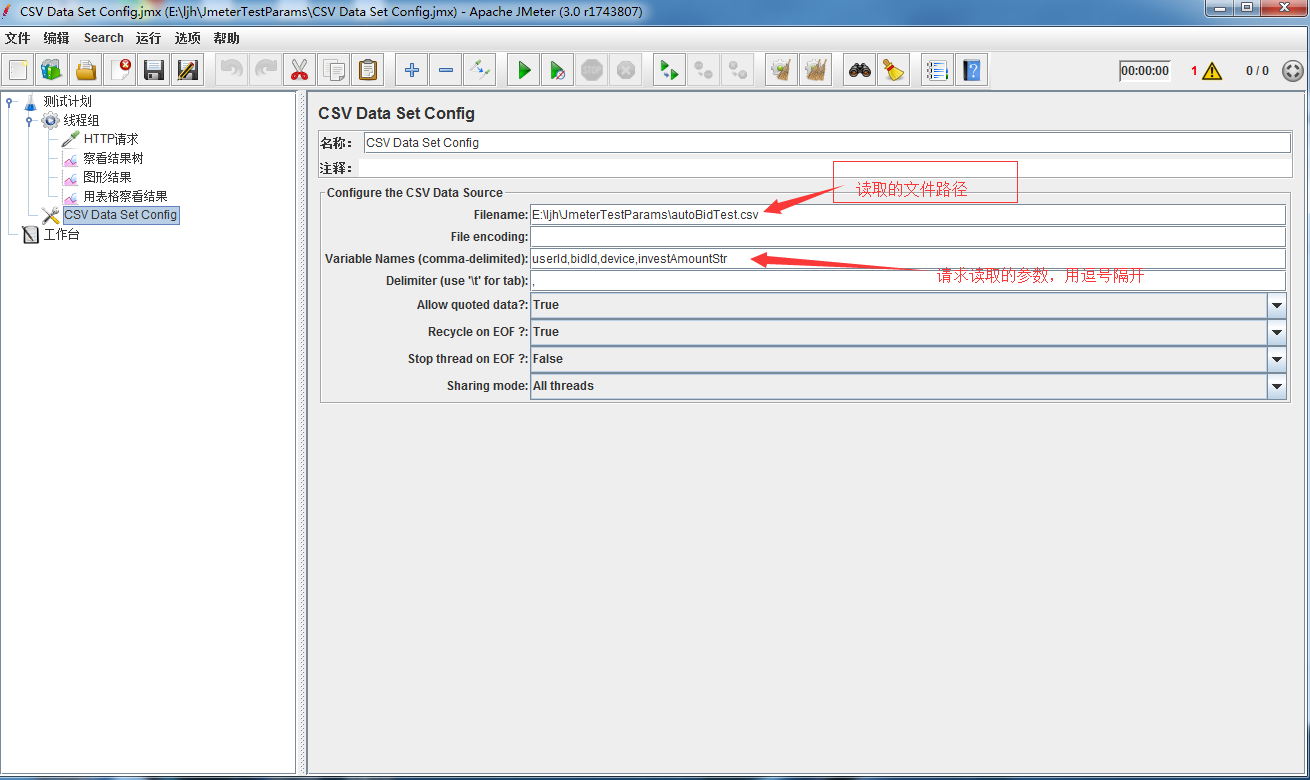The width and height of the screenshot is (1310, 780).
Task: Open the Search menu
Action: (104, 38)
